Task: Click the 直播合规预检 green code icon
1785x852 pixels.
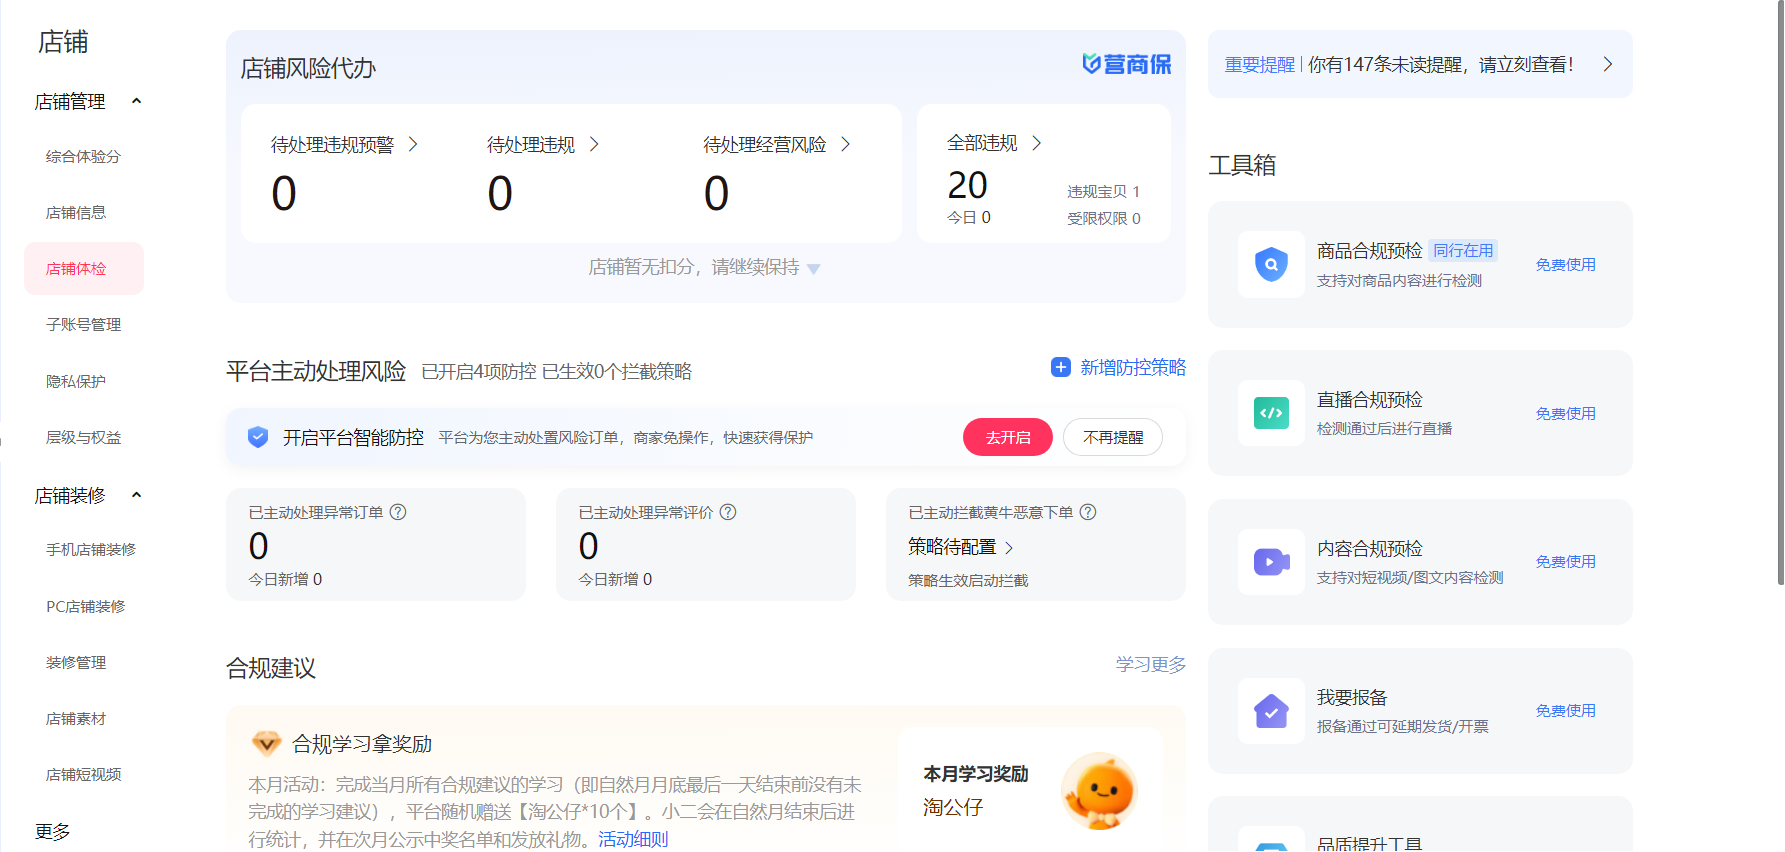Action: 1271,413
